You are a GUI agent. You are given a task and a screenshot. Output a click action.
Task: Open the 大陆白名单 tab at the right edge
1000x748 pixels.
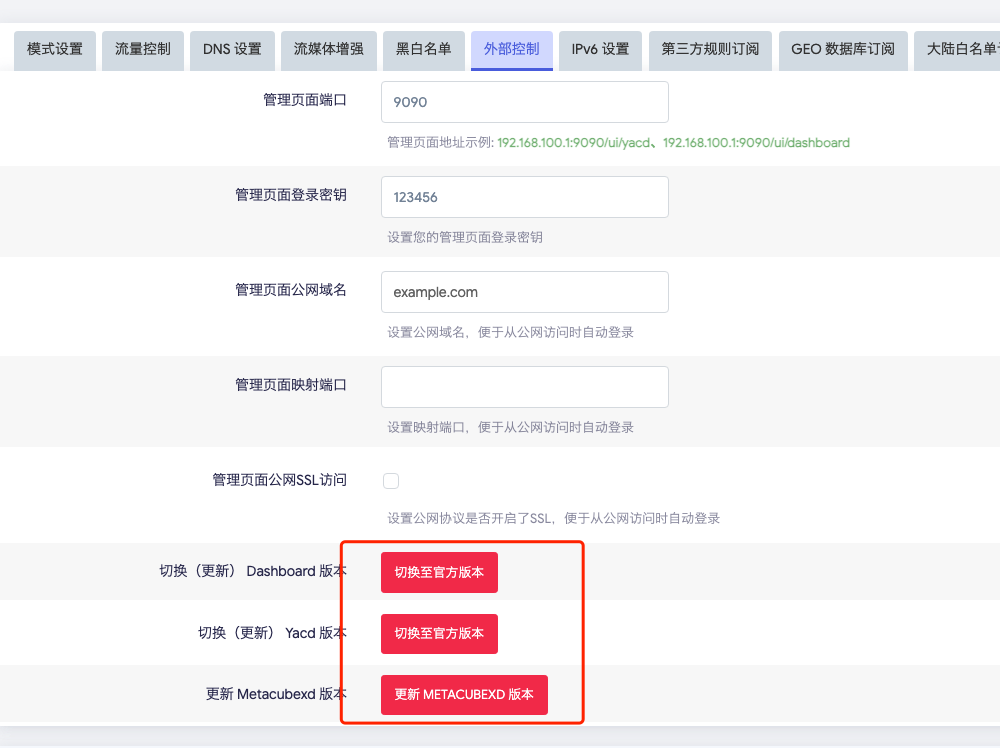(961, 49)
